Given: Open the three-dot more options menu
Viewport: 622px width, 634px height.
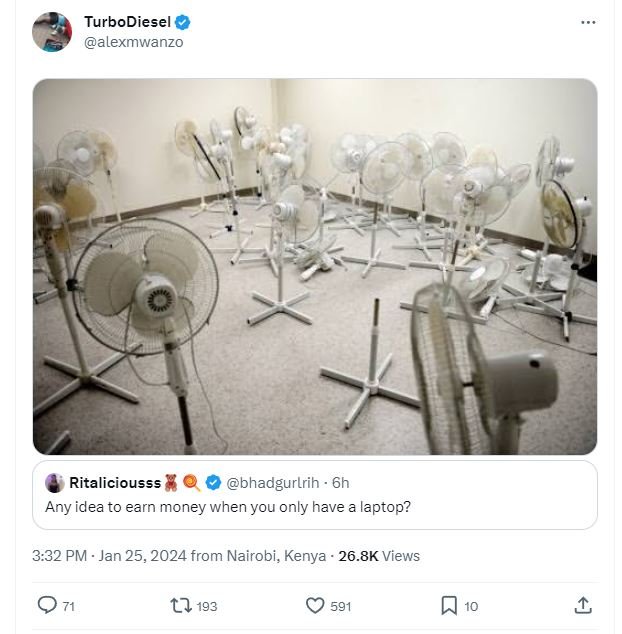Looking at the screenshot, I should (588, 22).
